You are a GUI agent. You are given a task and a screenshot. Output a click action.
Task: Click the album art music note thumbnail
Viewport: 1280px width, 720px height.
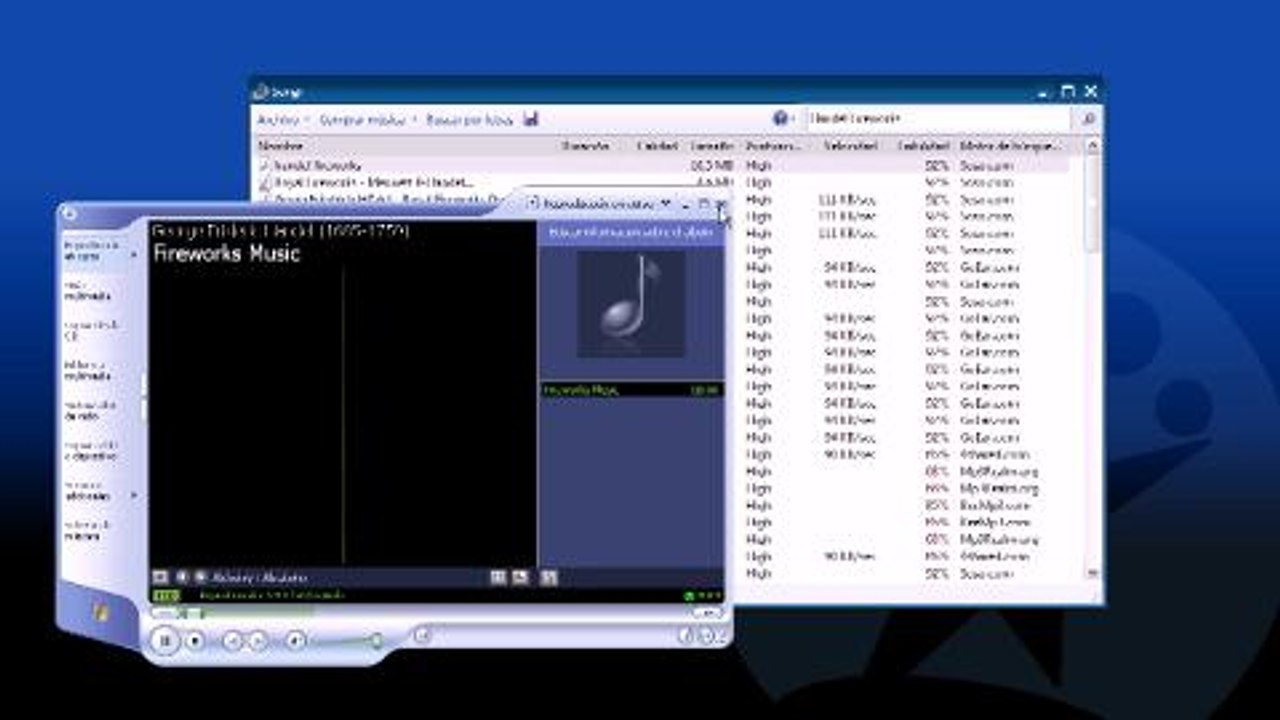[631, 303]
